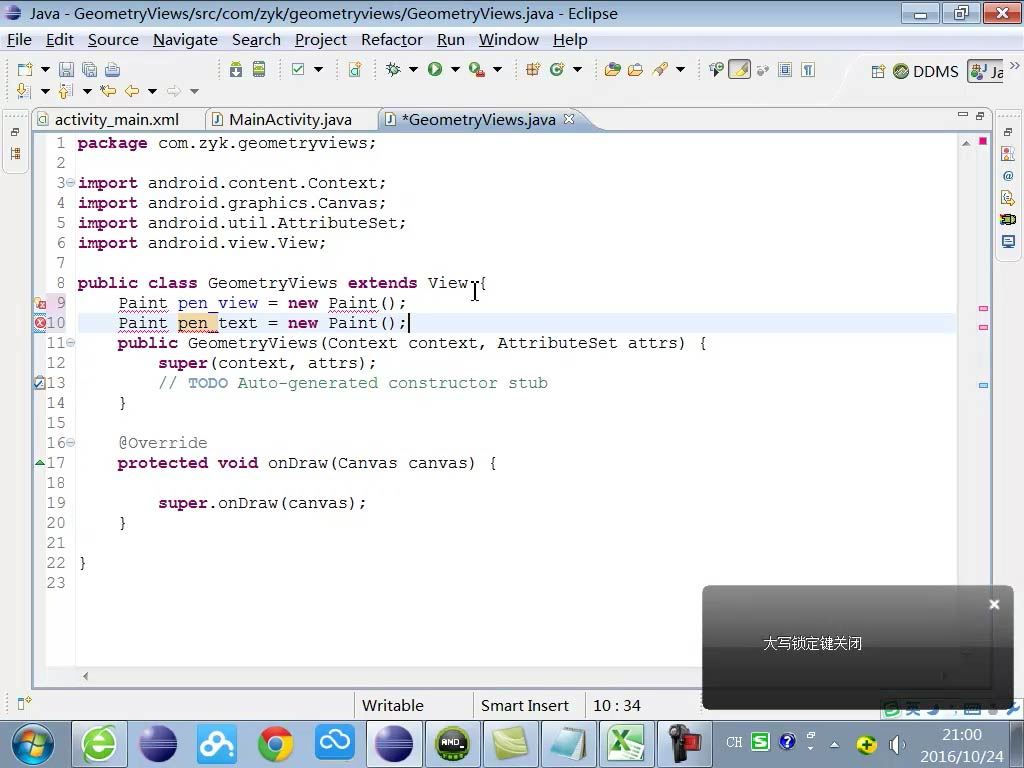The image size is (1024, 768).
Task: Open the New Java Class dropdown arrow
Action: pos(577,69)
